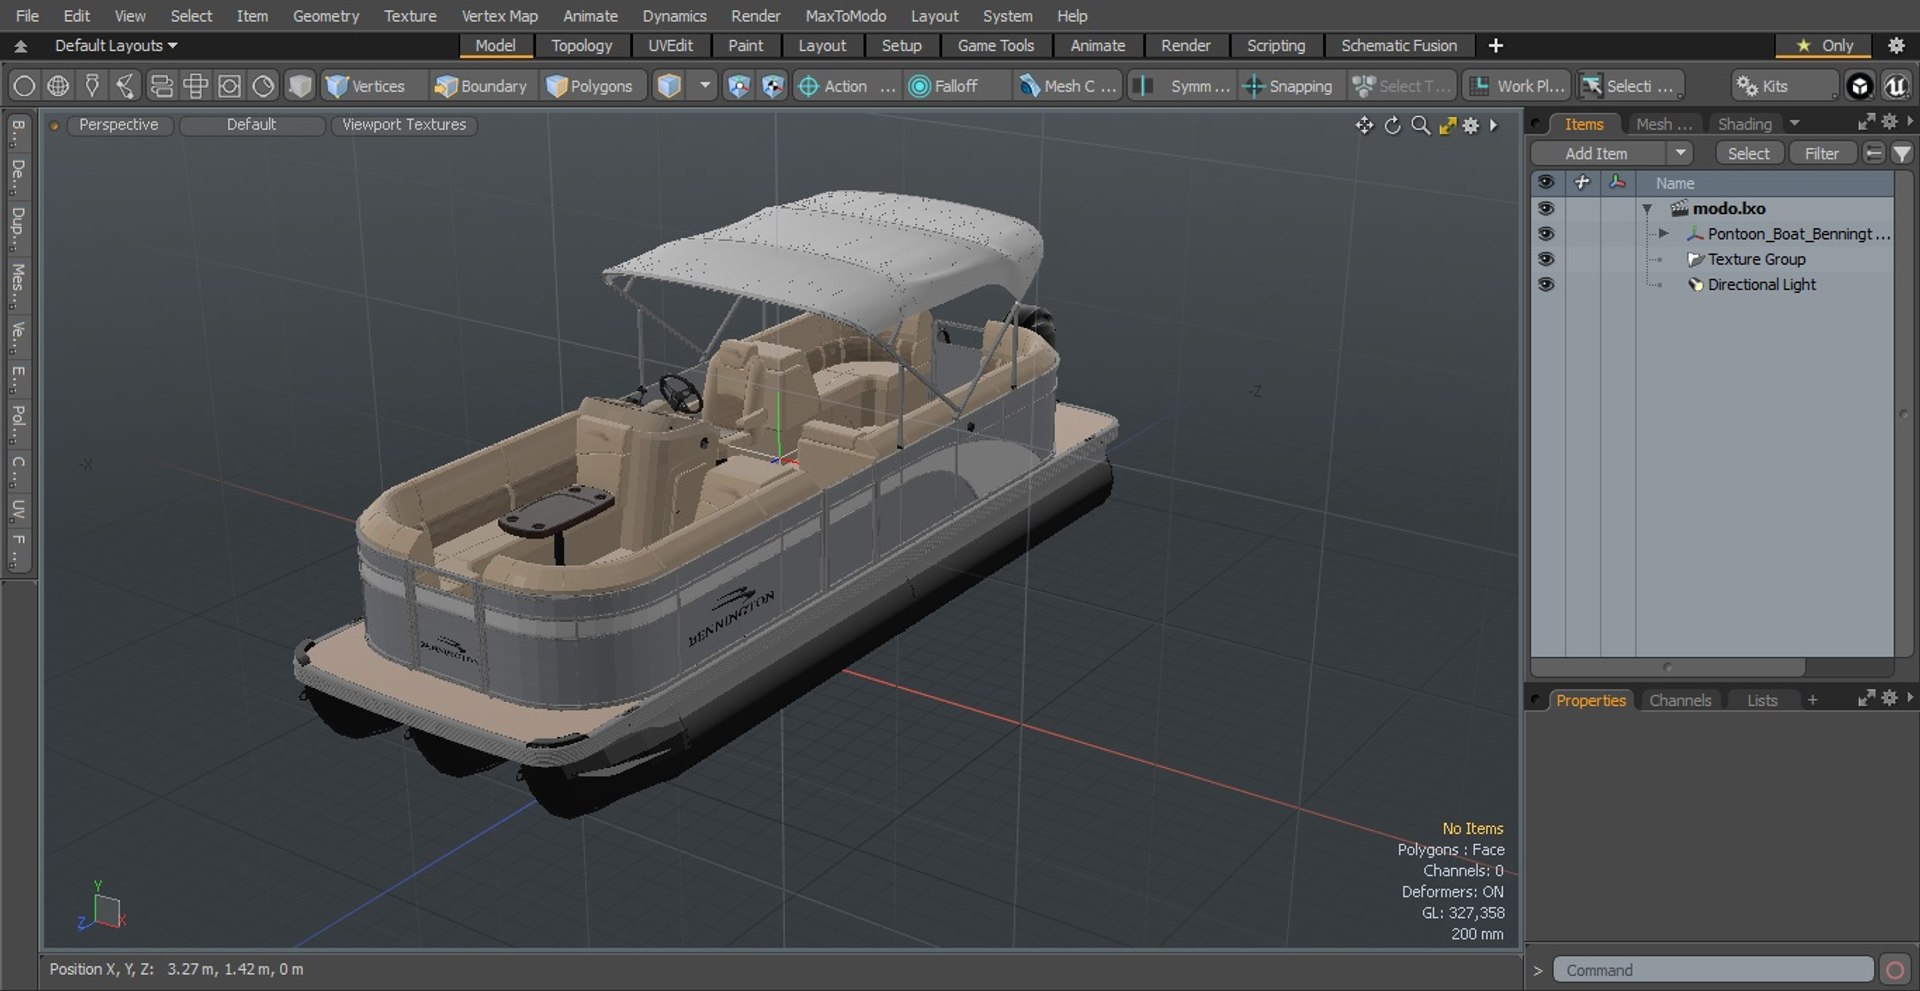Open the Add Item dropdown arrow

point(1680,153)
